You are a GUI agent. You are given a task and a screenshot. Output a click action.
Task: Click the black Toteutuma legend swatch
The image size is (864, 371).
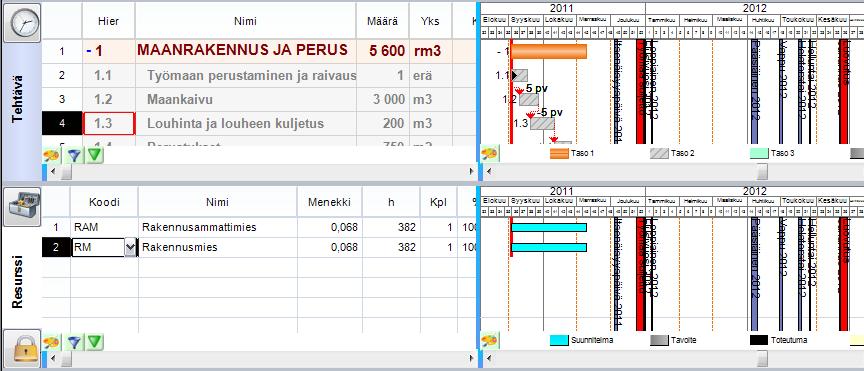tap(759, 340)
